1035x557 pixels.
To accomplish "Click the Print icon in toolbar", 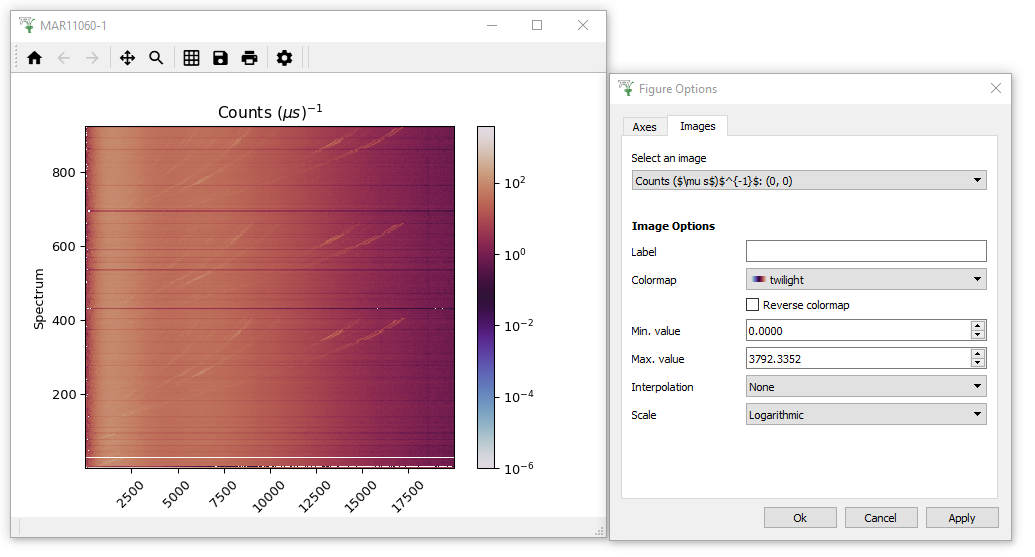I will [249, 58].
